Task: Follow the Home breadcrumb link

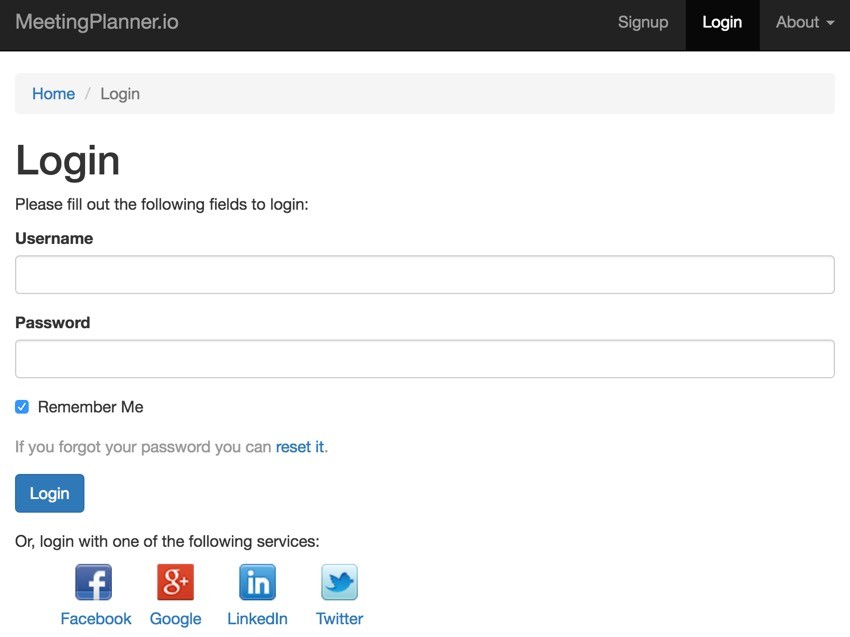Action: point(53,94)
